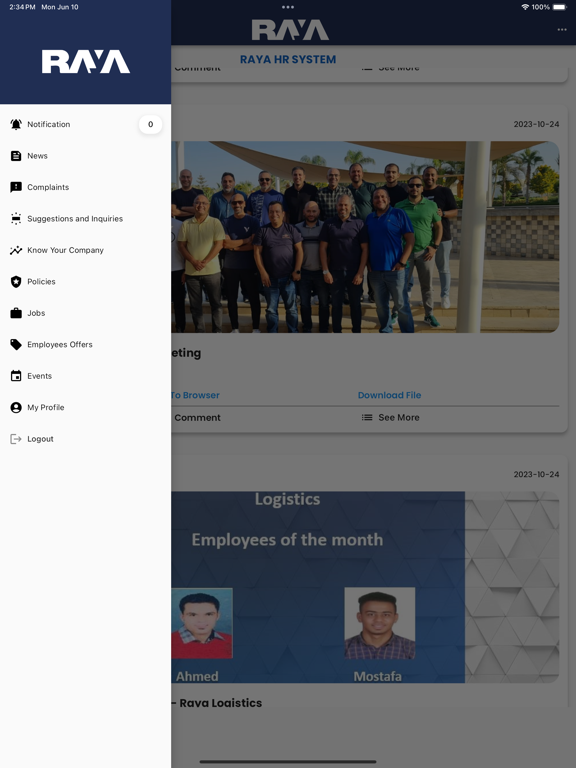
Task: Click the RAYA HR SYSTEM title
Action: point(288,59)
